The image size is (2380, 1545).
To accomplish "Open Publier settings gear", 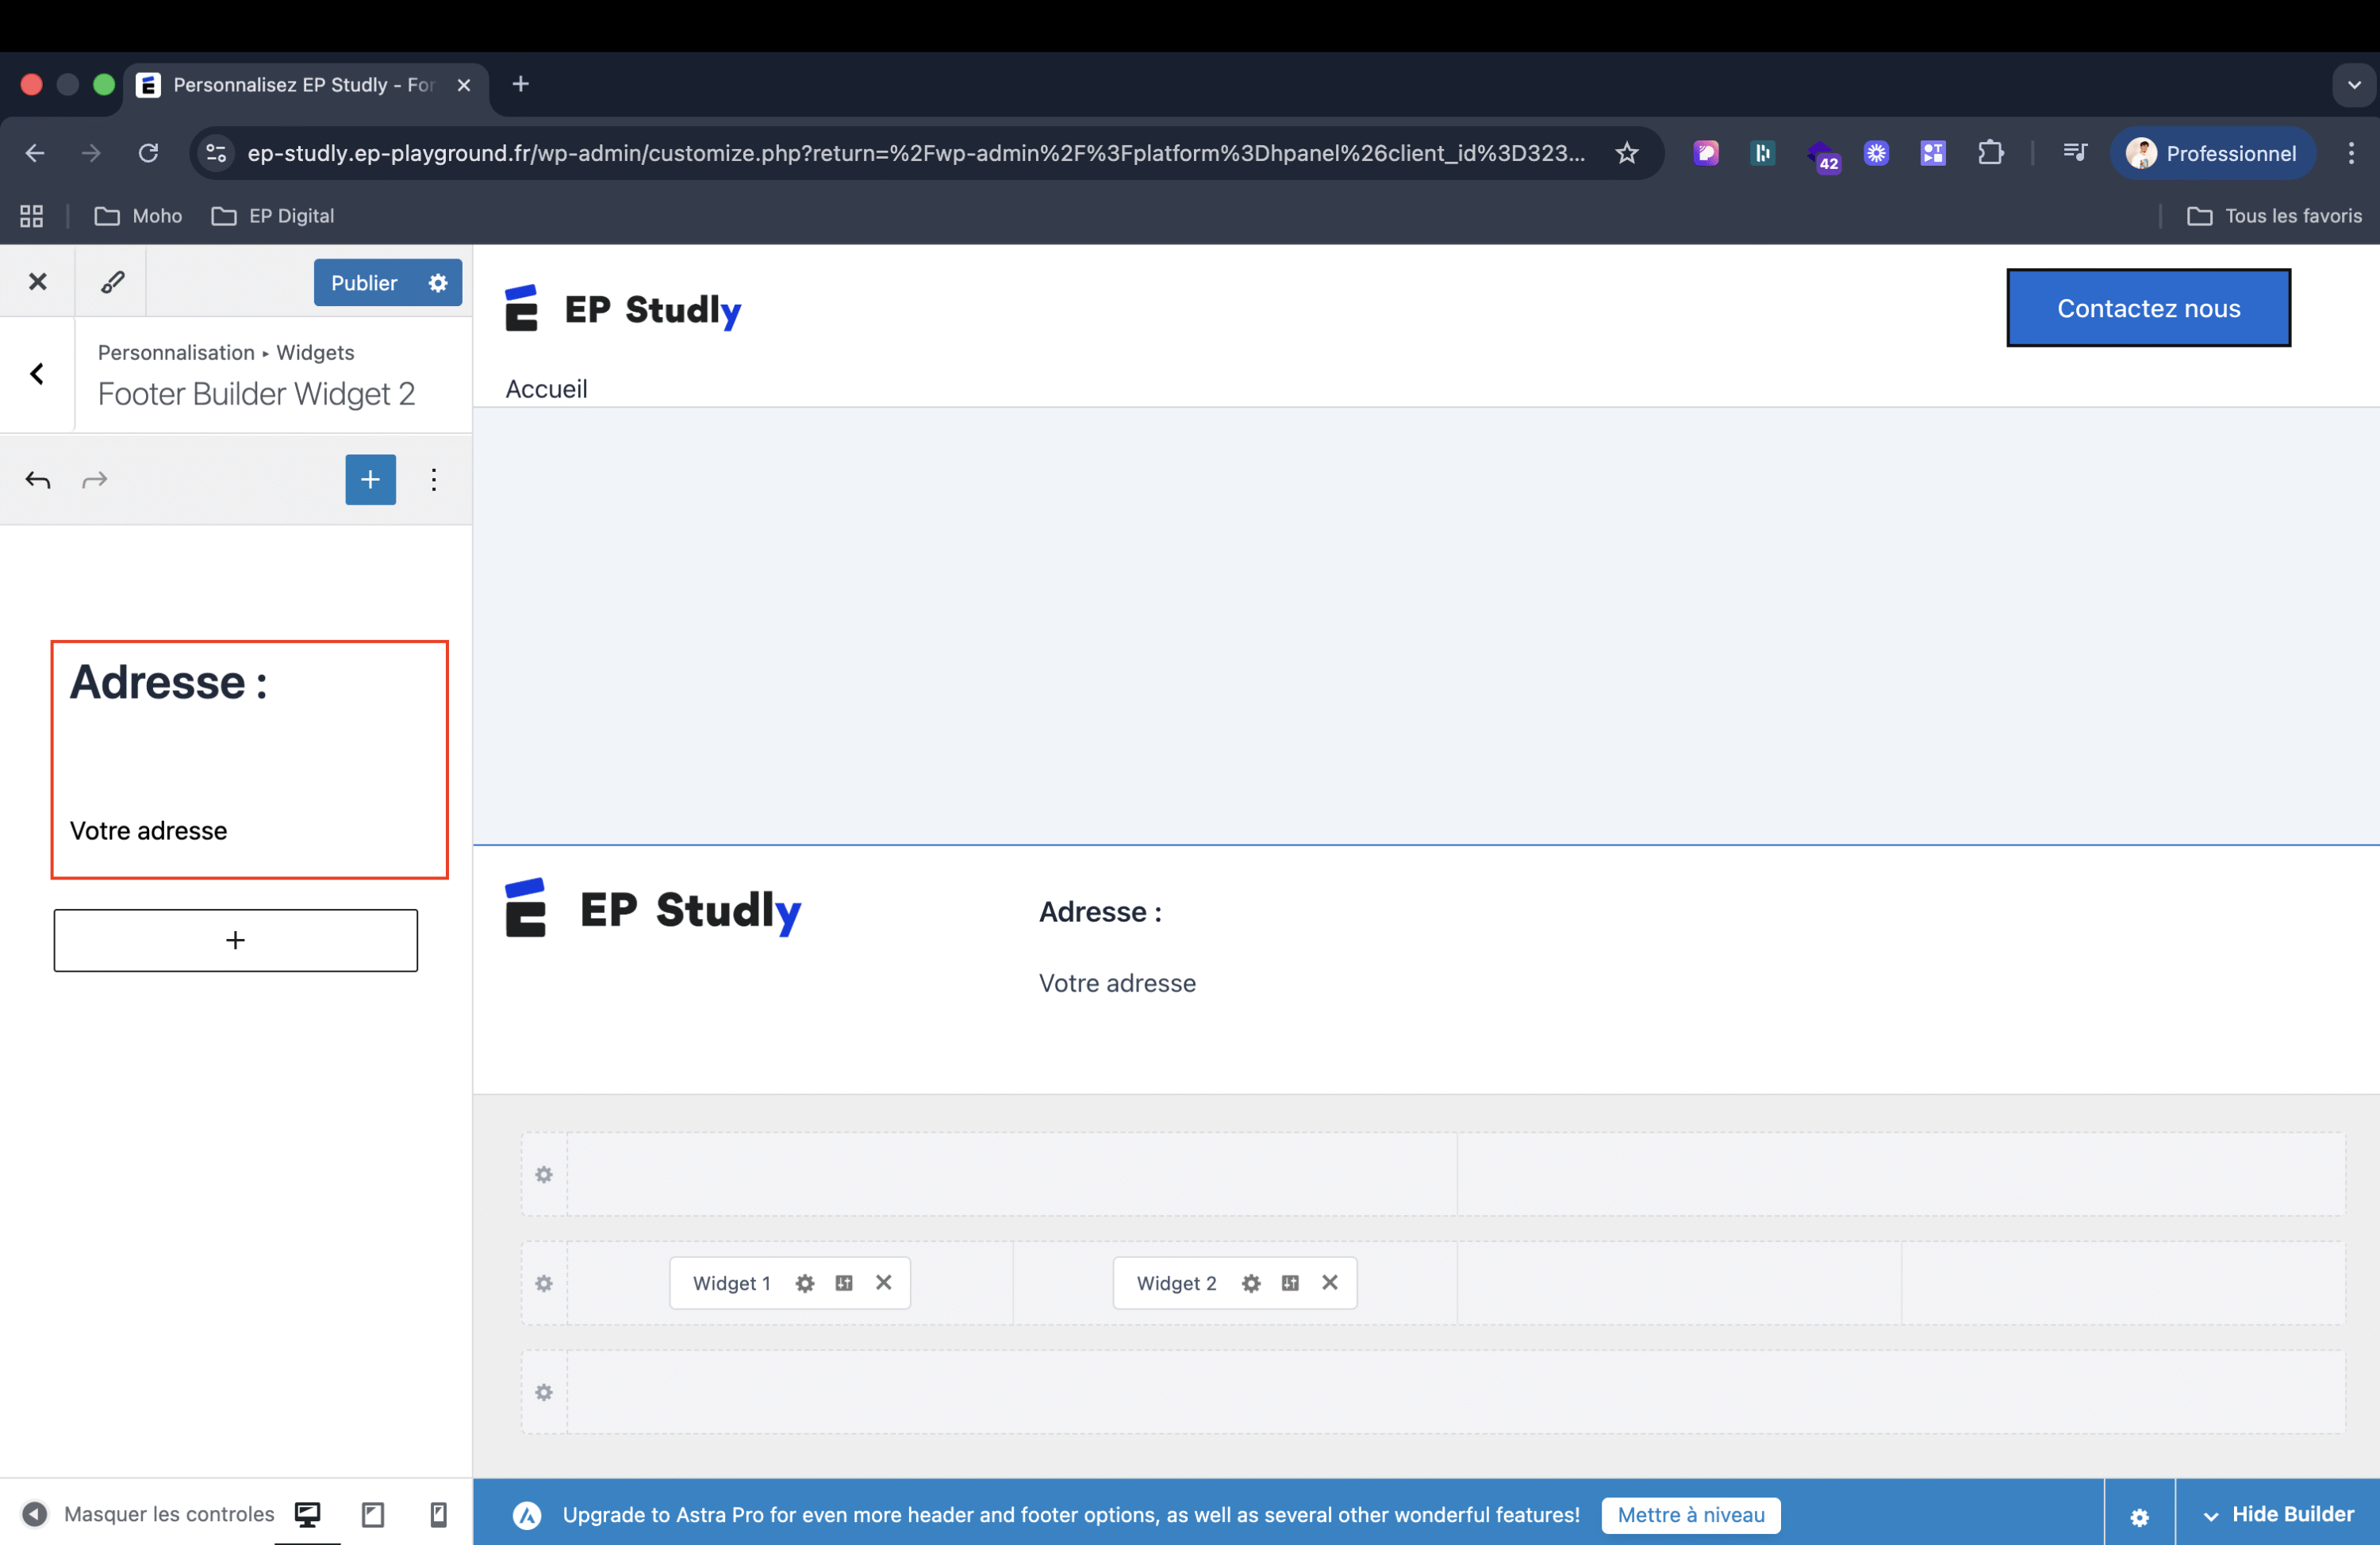I will click(438, 283).
